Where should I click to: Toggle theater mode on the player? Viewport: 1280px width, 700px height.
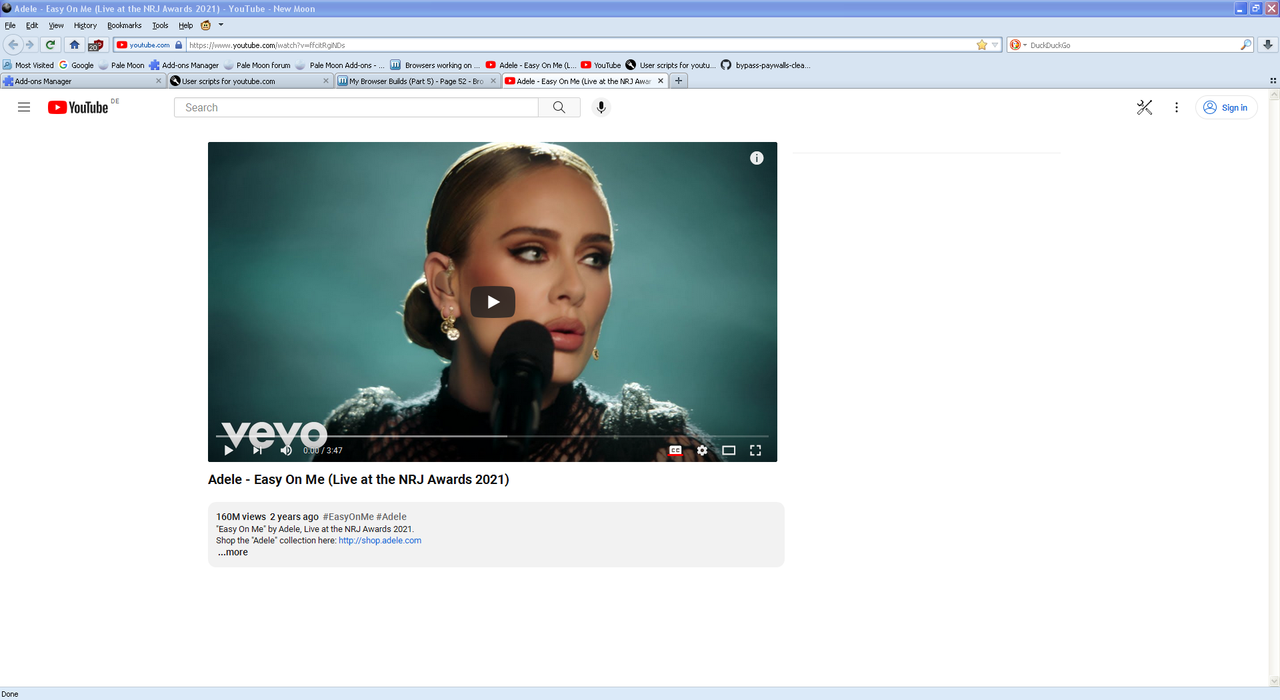tap(729, 450)
